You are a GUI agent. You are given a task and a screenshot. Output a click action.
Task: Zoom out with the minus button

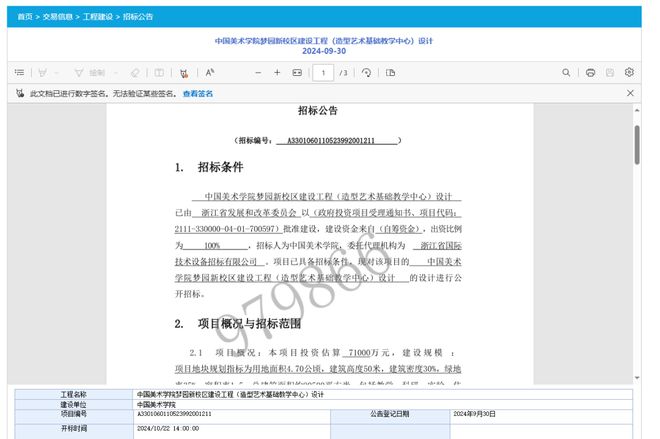258,73
